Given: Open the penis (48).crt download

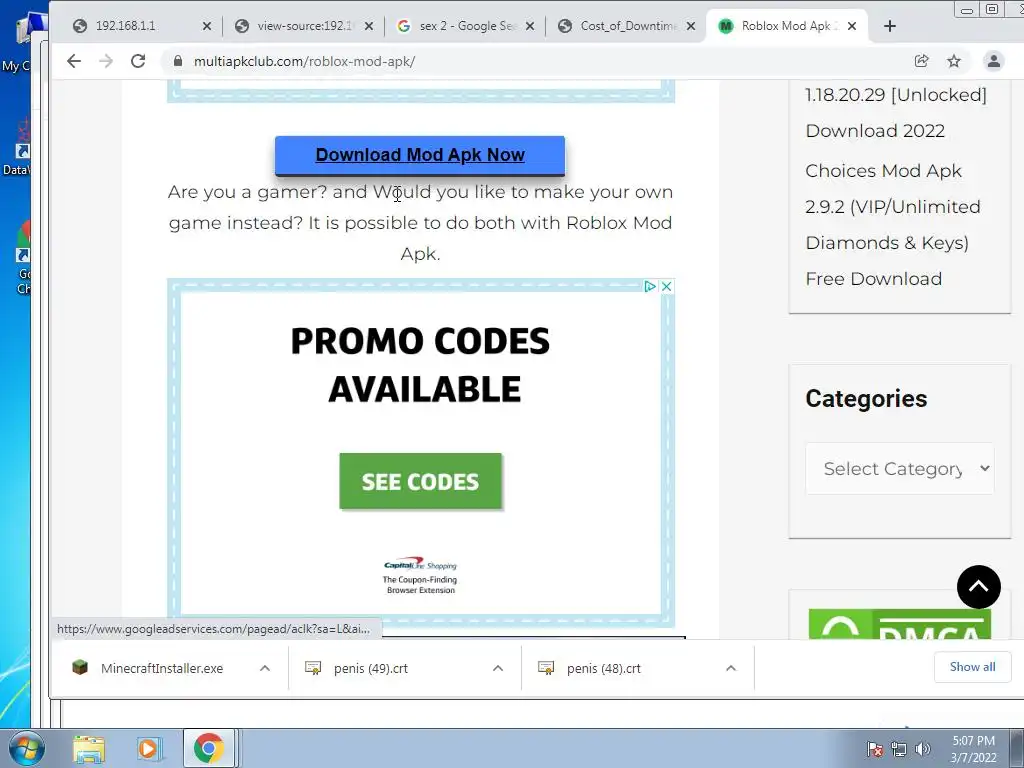Looking at the screenshot, I should click(x=603, y=668).
